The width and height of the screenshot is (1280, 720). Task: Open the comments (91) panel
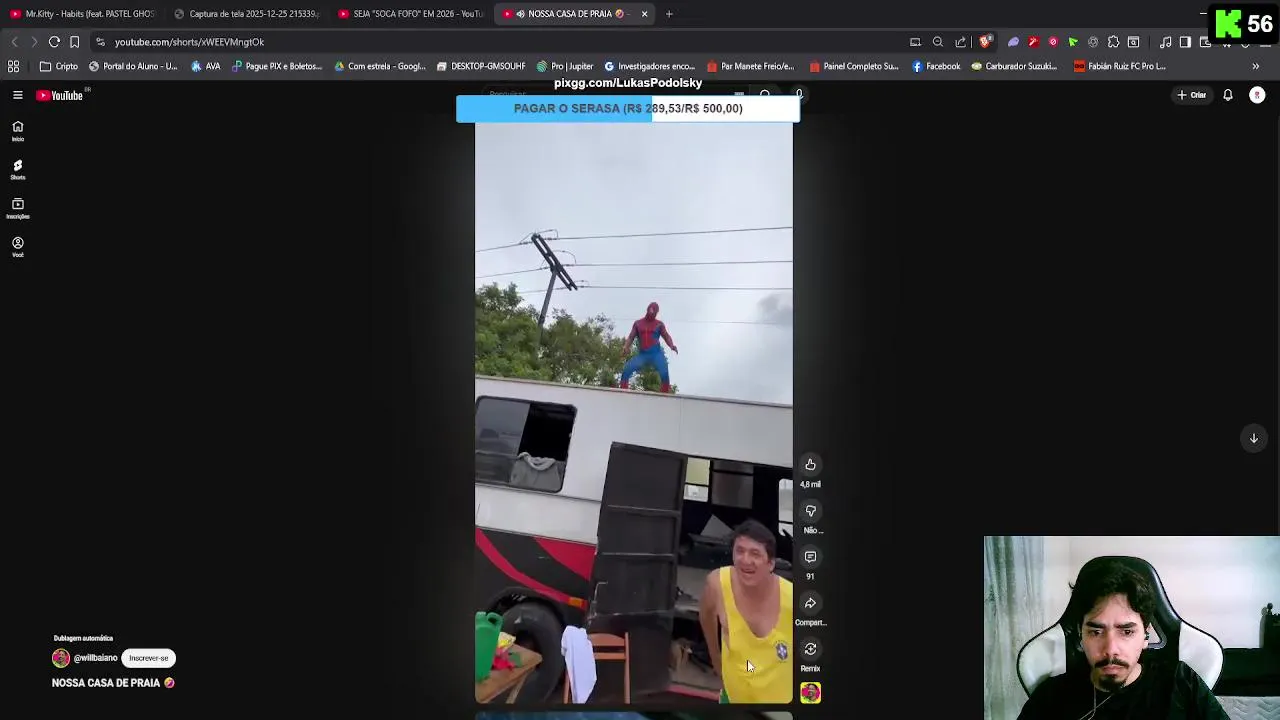[x=810, y=557]
